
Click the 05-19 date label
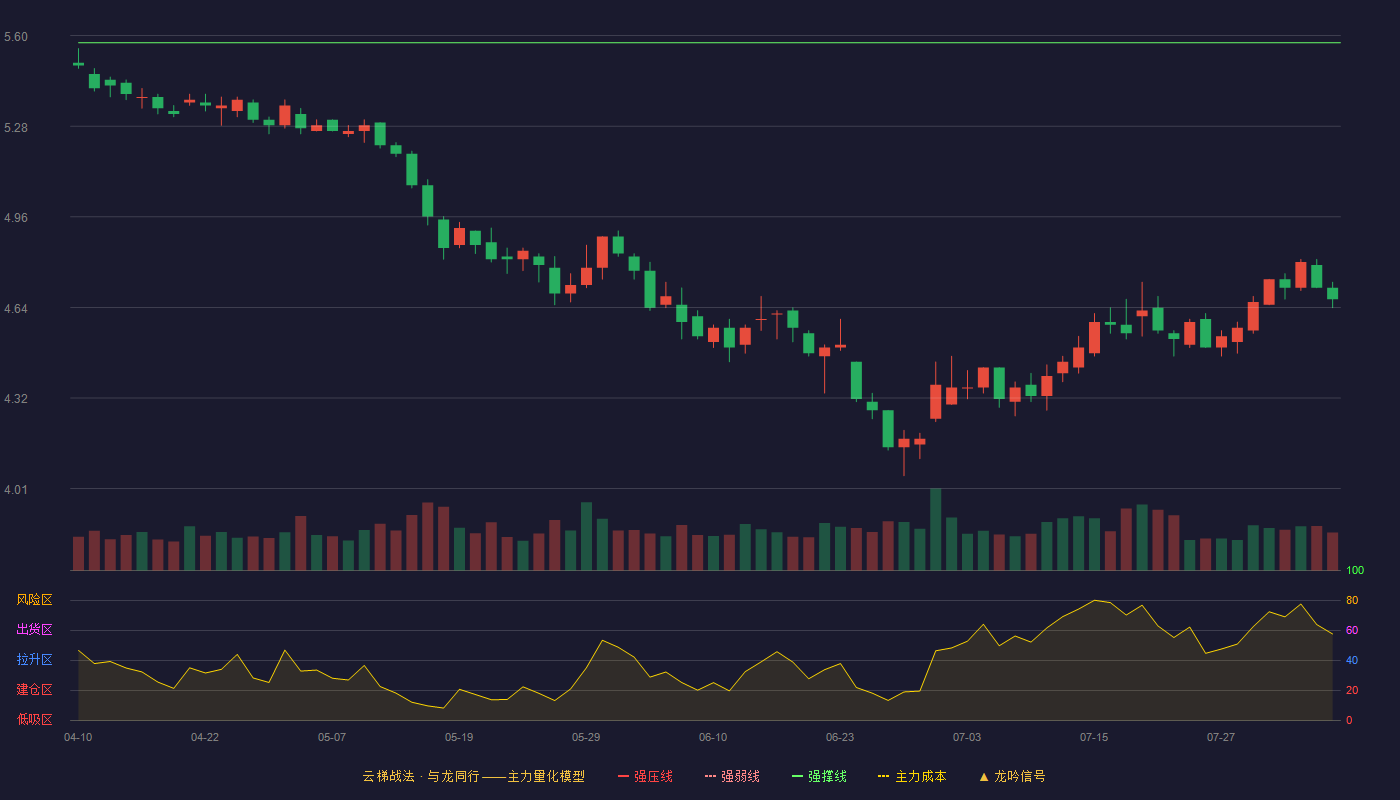click(x=459, y=737)
